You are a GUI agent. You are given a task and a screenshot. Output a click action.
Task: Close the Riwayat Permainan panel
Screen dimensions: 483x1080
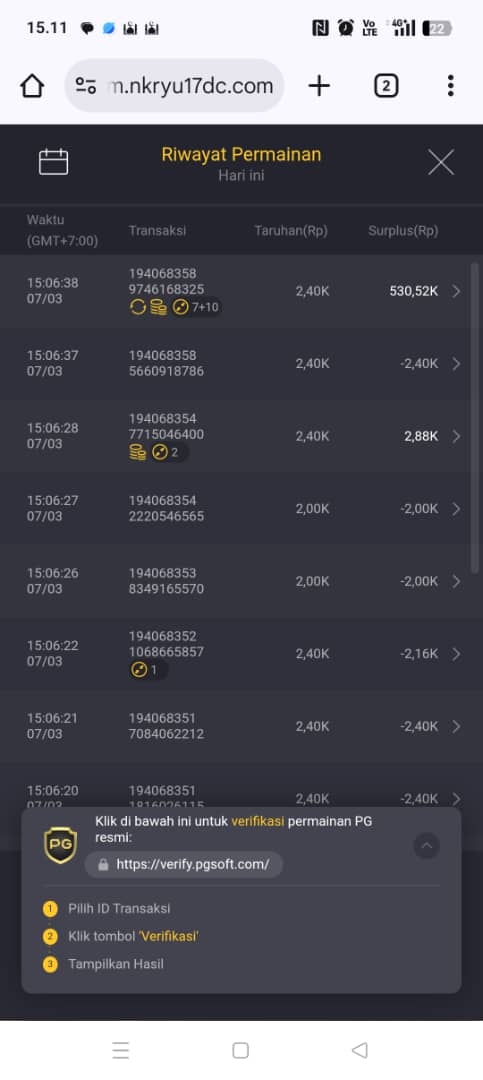click(440, 163)
